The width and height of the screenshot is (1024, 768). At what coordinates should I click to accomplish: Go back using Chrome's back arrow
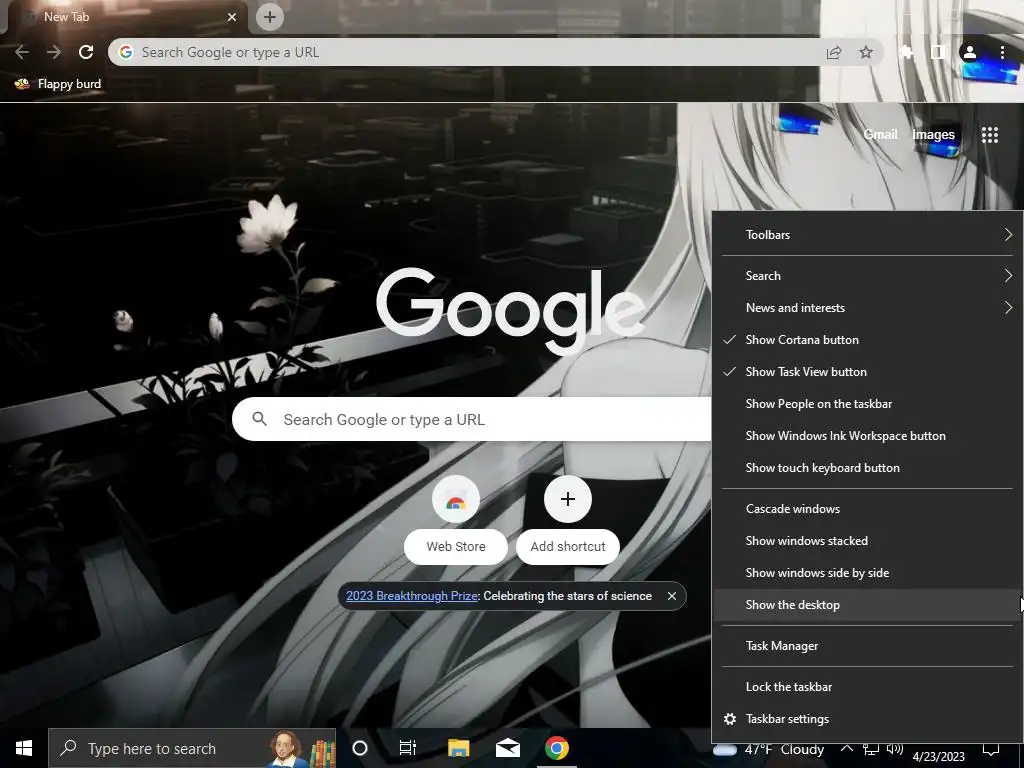[22, 52]
